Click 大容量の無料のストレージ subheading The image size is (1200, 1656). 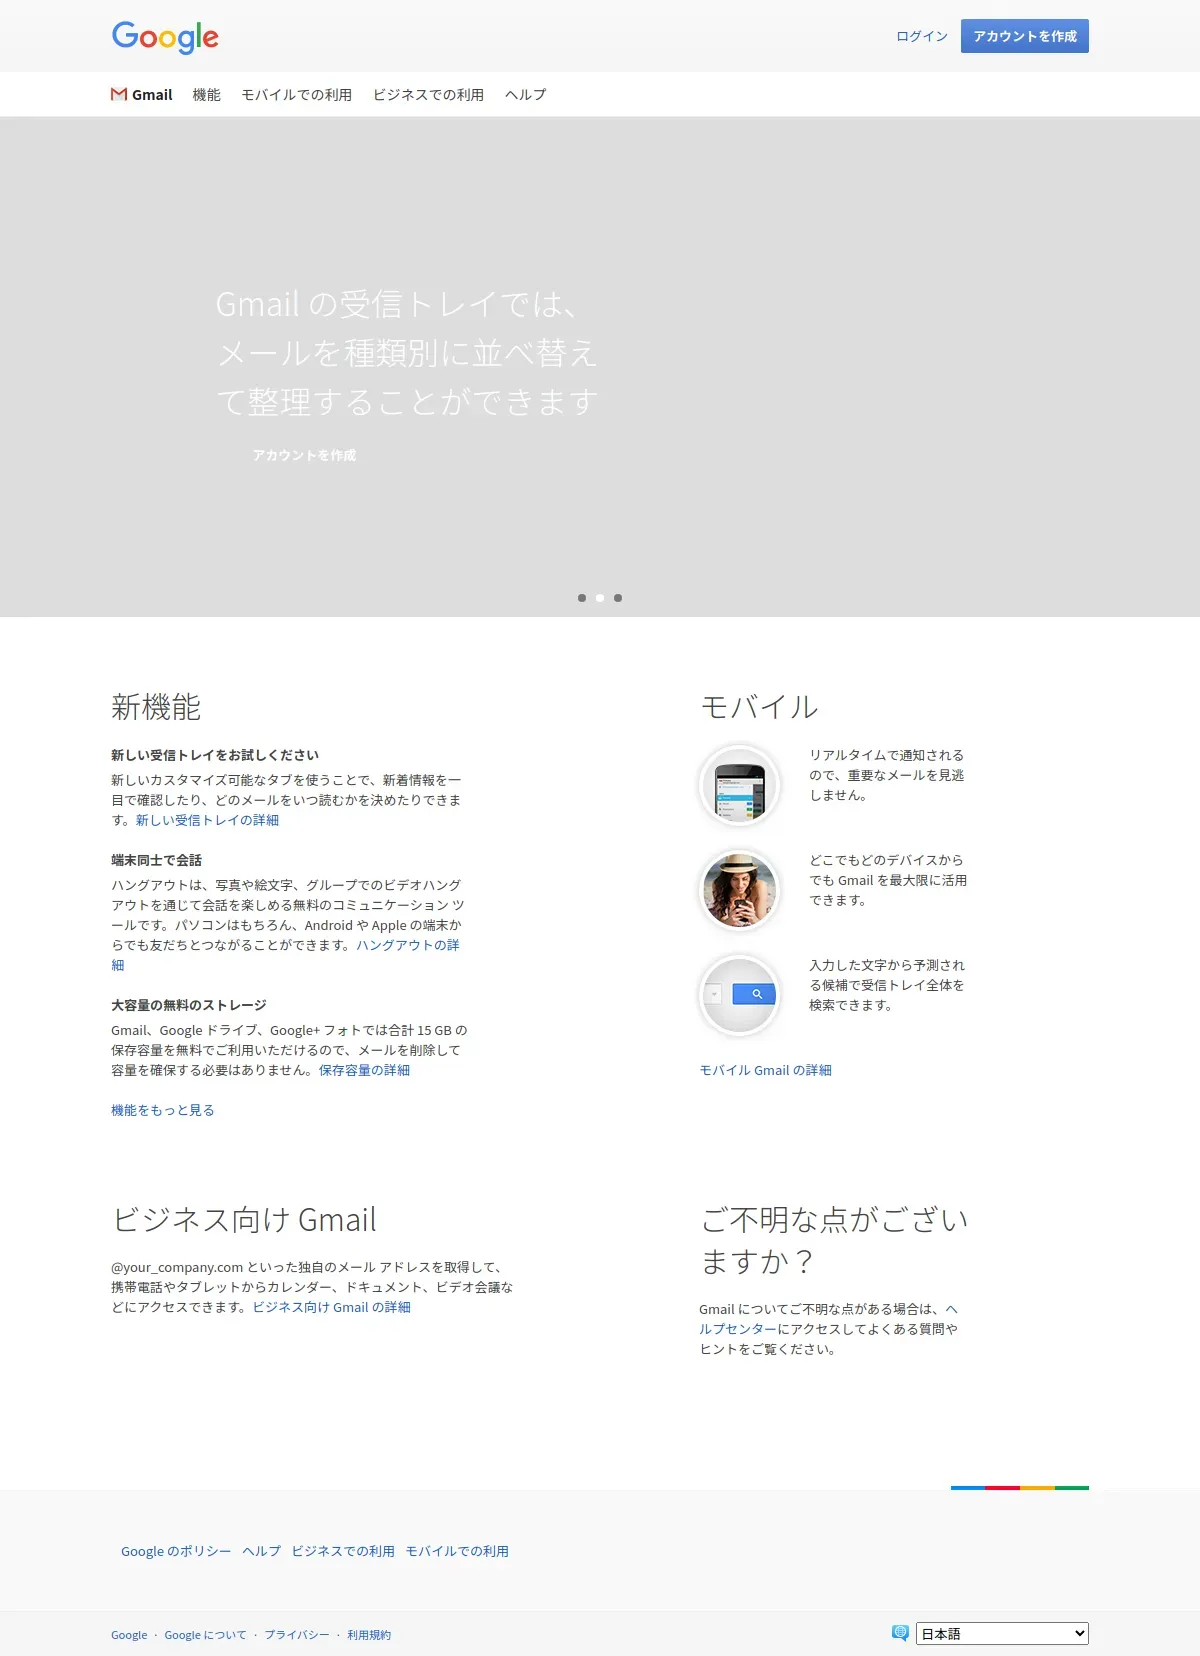(x=189, y=1005)
